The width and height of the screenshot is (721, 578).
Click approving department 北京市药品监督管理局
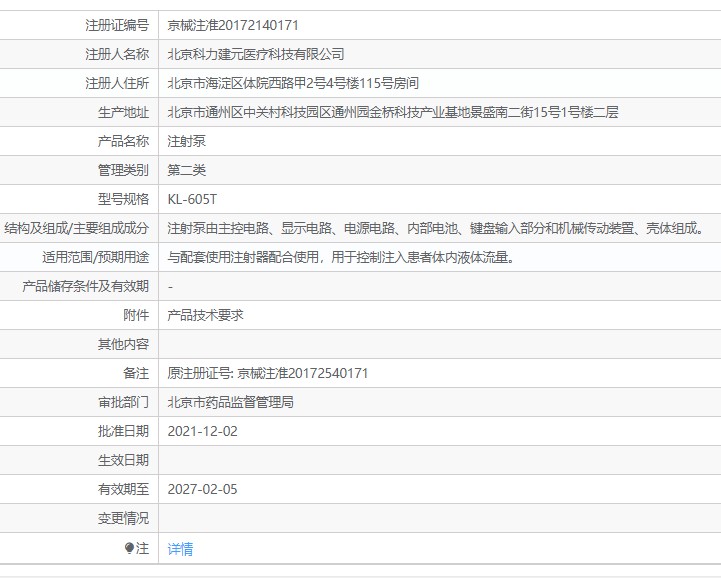(230, 402)
